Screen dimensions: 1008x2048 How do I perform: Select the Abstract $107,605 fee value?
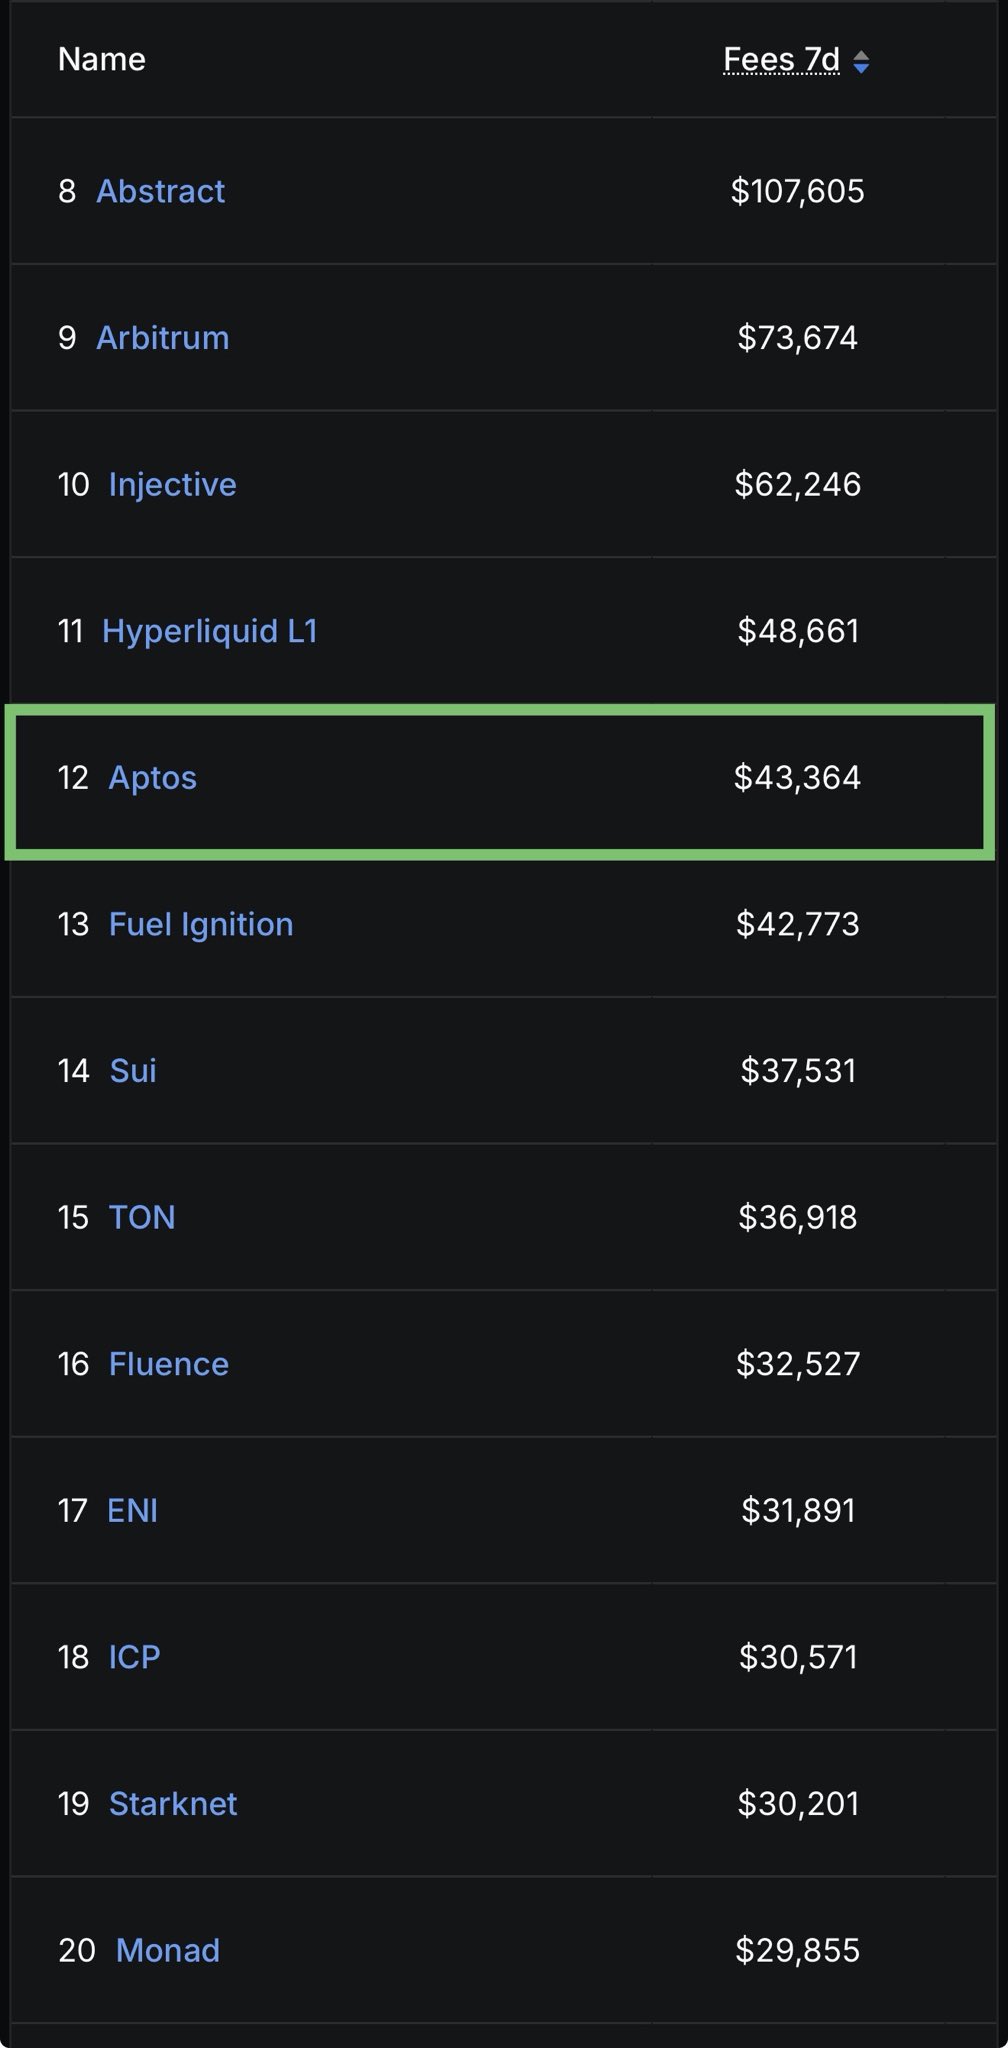click(797, 191)
